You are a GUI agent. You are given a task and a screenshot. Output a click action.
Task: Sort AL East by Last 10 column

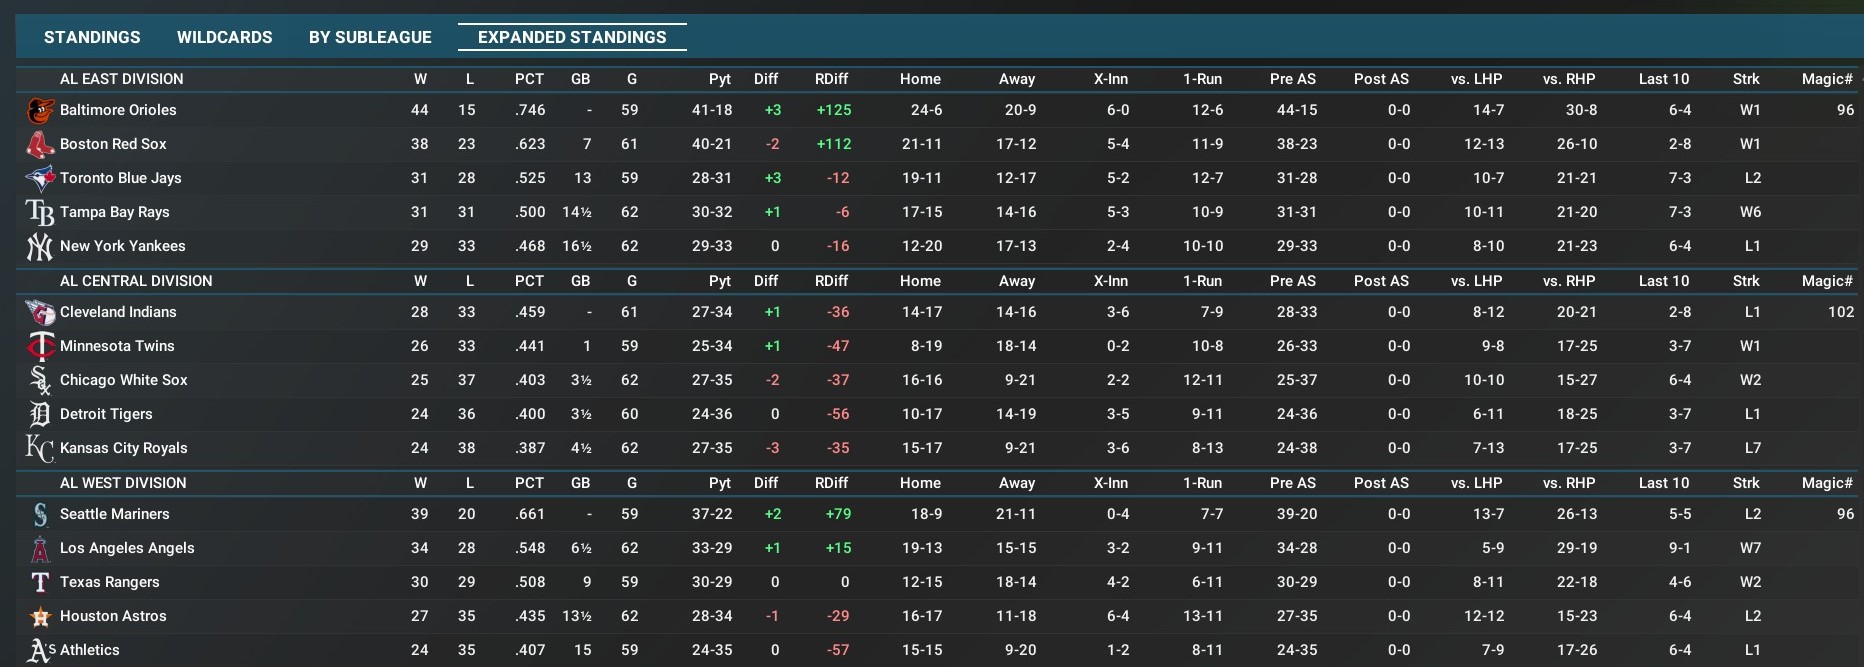point(1664,79)
